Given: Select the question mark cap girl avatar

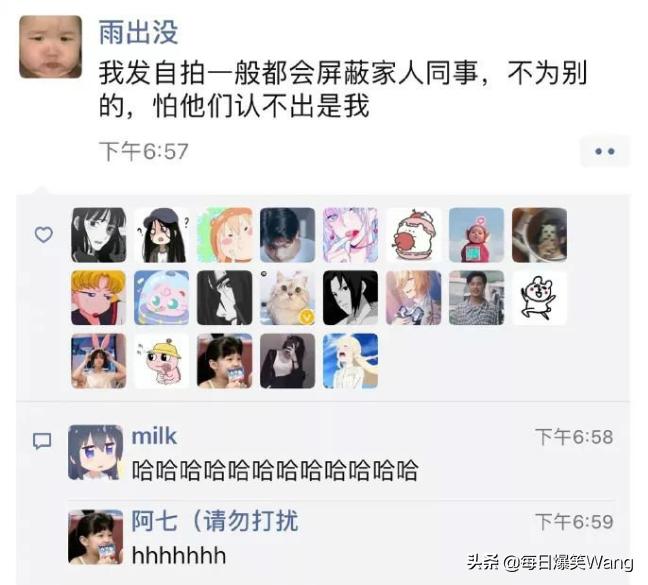Looking at the screenshot, I should click(161, 235).
